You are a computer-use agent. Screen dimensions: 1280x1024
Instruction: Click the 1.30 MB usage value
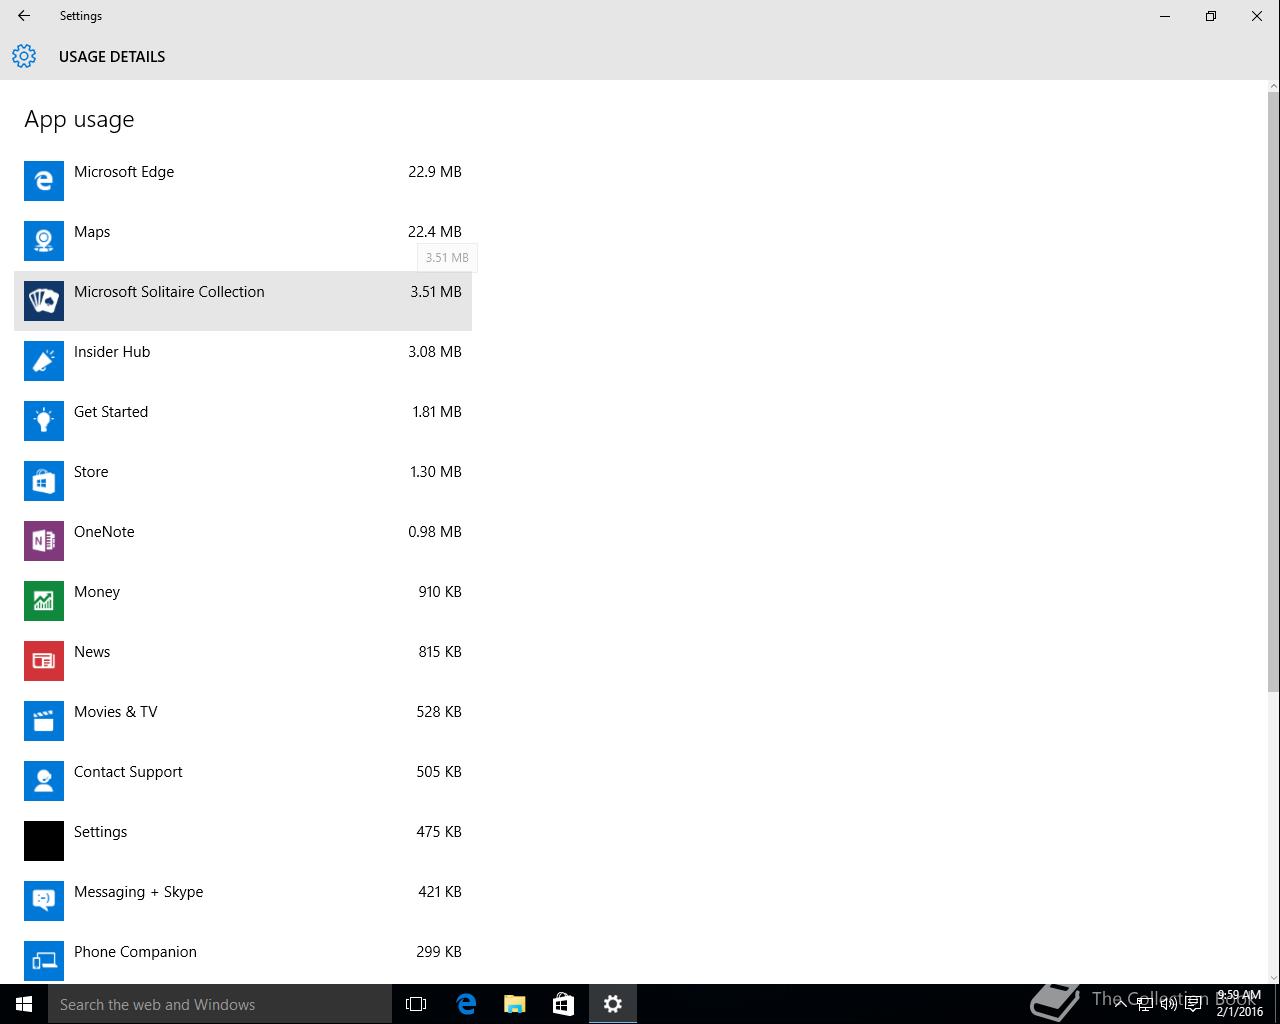click(436, 472)
